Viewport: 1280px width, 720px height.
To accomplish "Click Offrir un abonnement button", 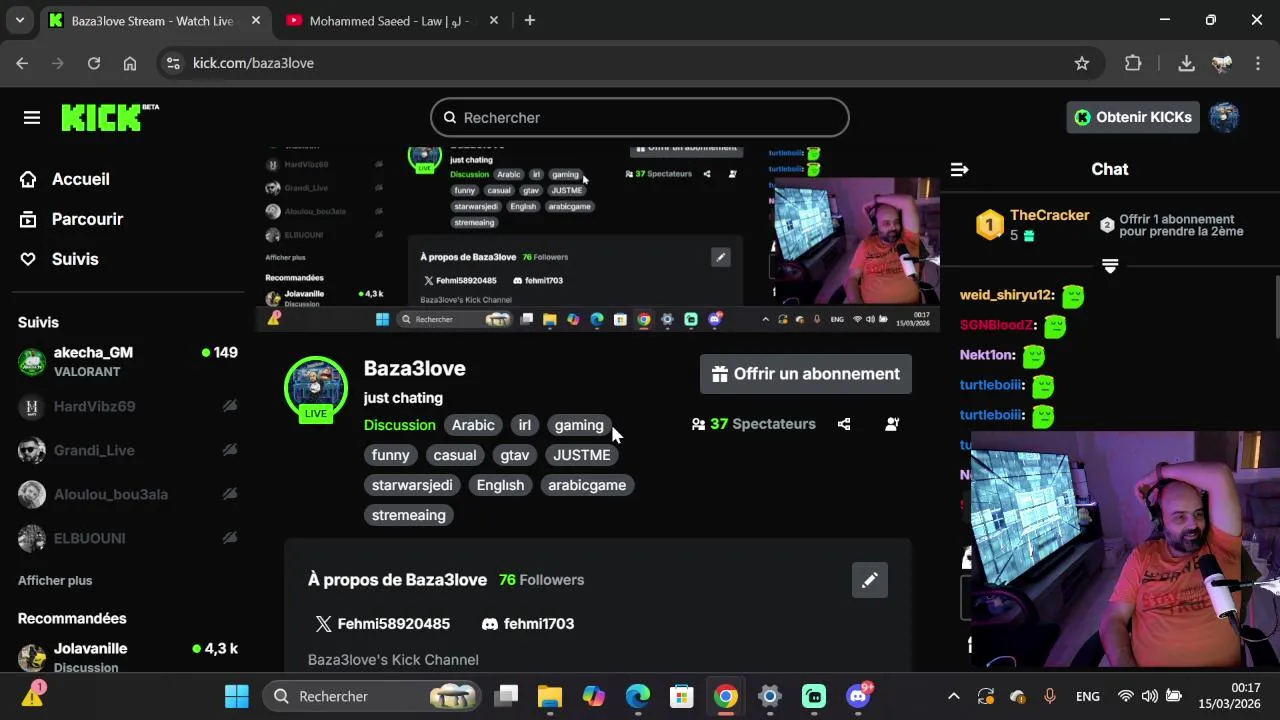I will (806, 374).
